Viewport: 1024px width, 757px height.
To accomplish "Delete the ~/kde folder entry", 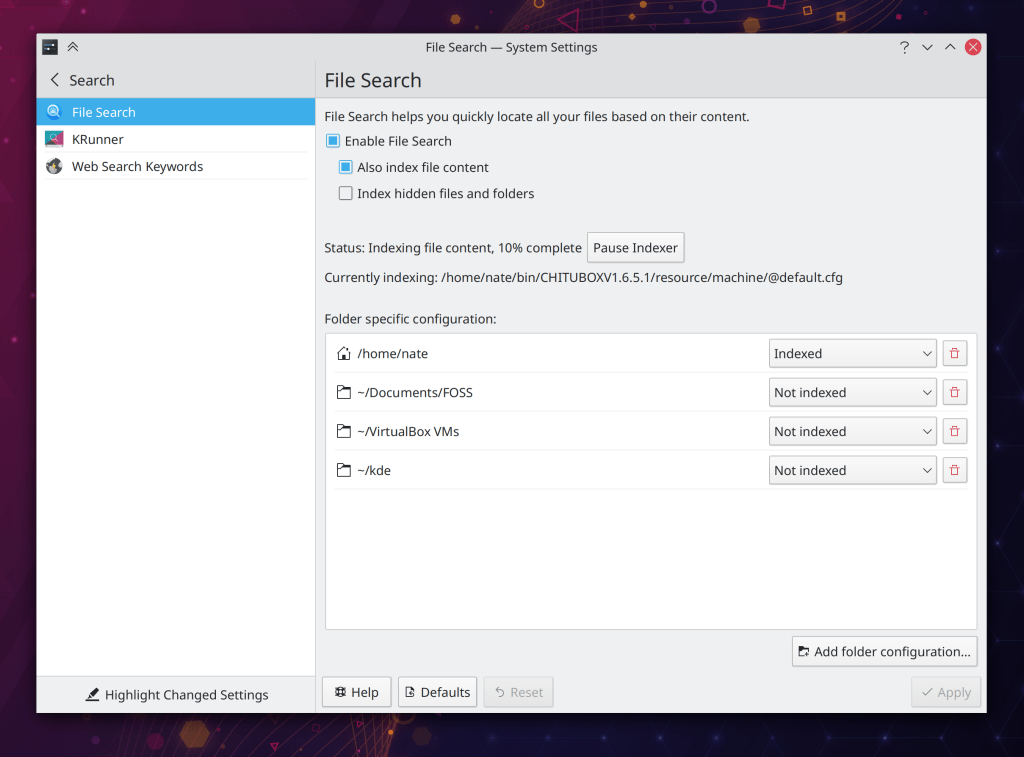I will pyautogui.click(x=954, y=471).
